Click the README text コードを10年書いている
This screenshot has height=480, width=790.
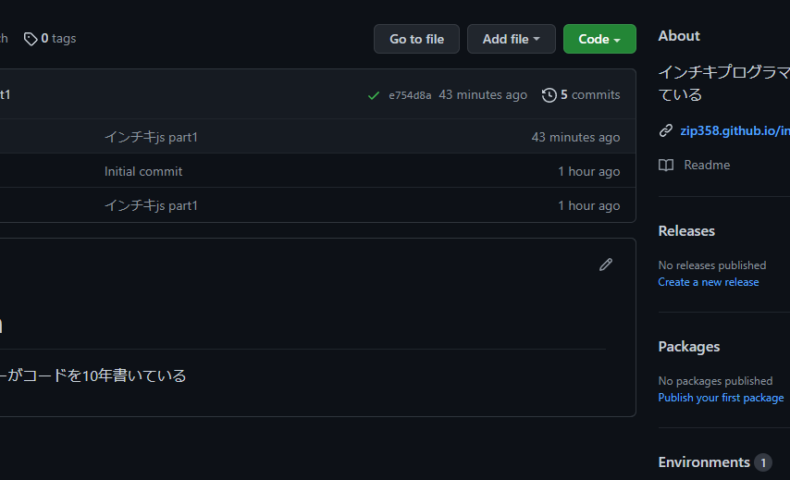(104, 376)
